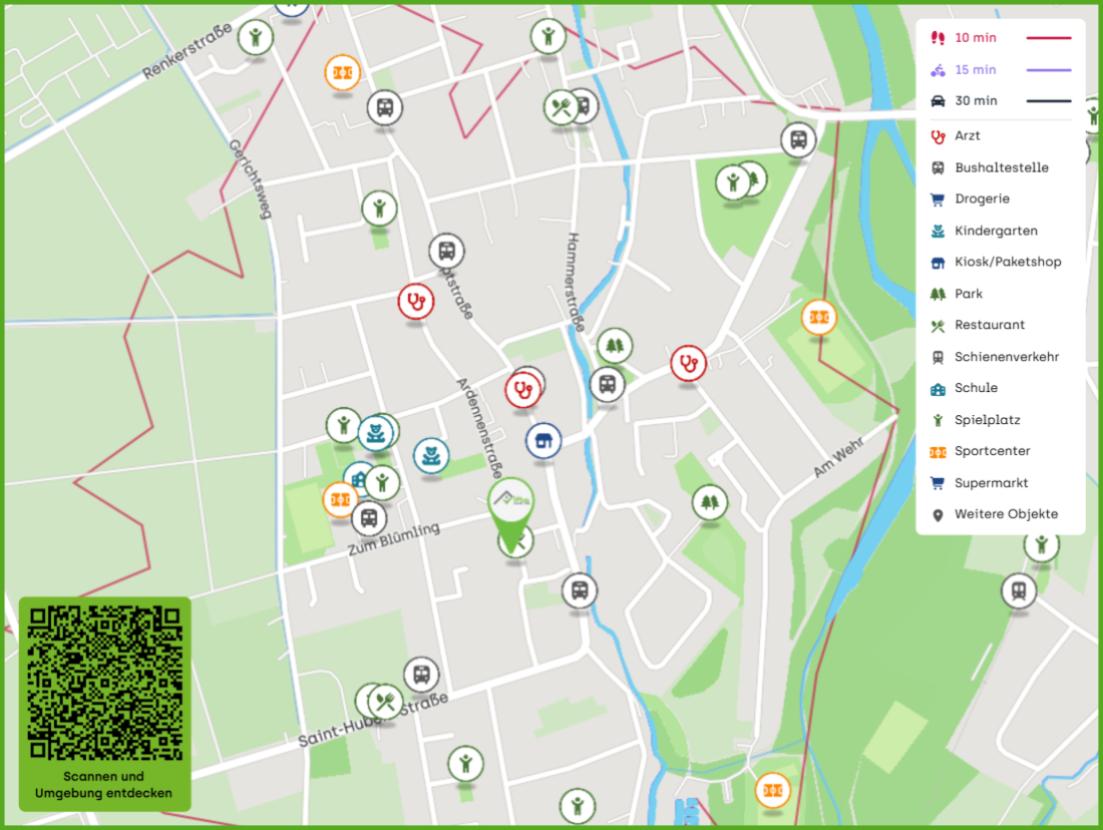Click the Renkerstraße street label
Screen dimensions: 1103x830
[x=187, y=51]
